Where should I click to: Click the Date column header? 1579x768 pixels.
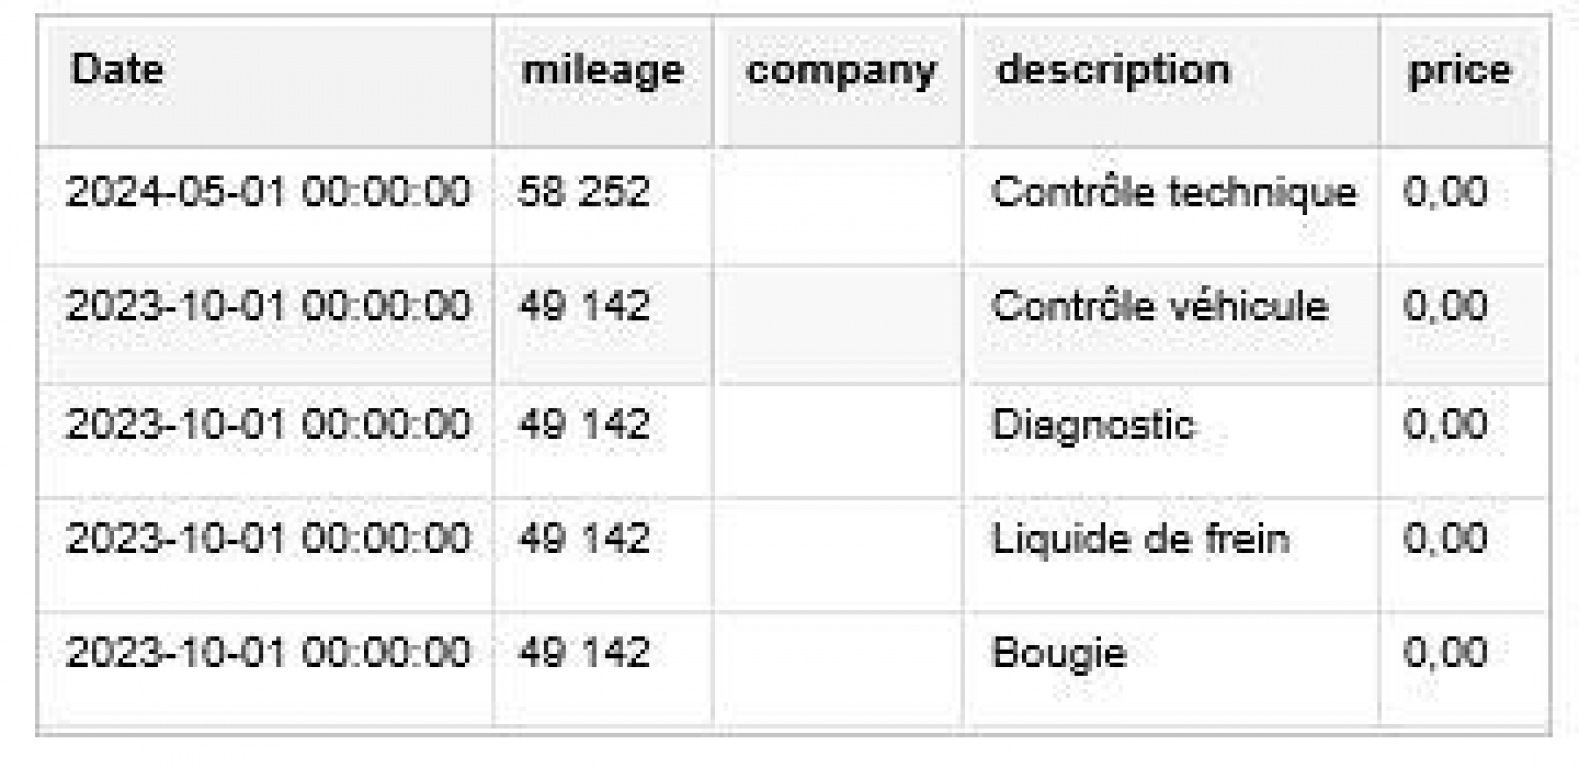pyautogui.click(x=117, y=70)
